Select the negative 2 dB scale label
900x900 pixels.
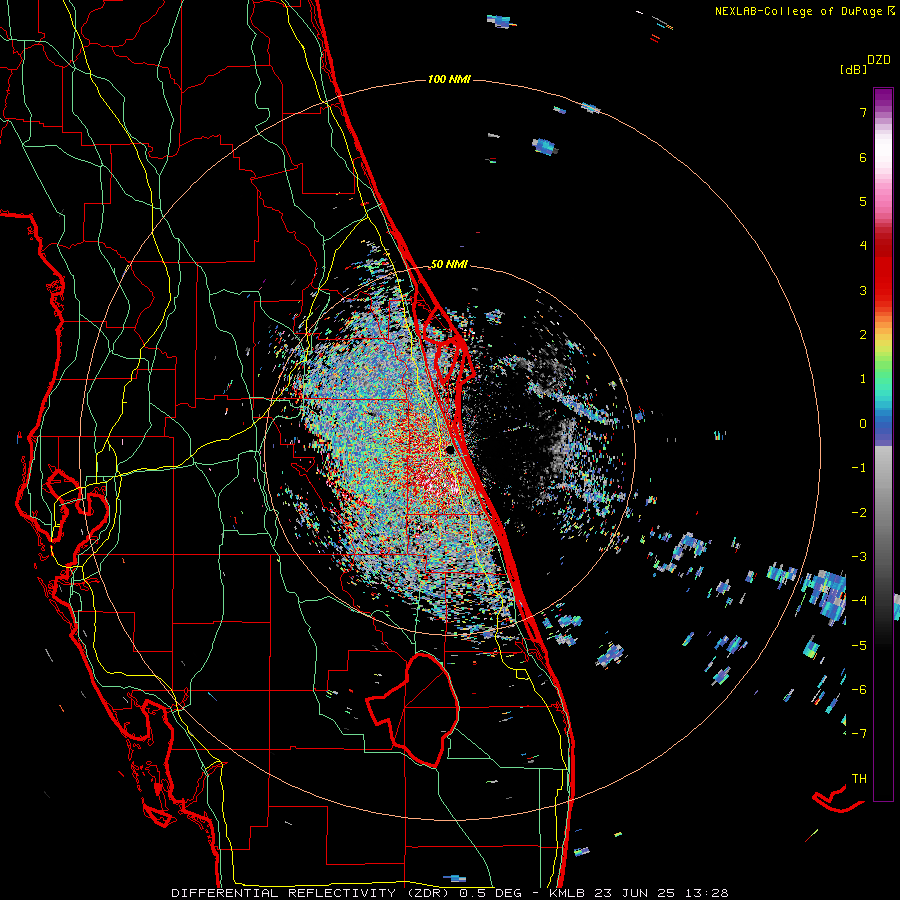click(859, 513)
